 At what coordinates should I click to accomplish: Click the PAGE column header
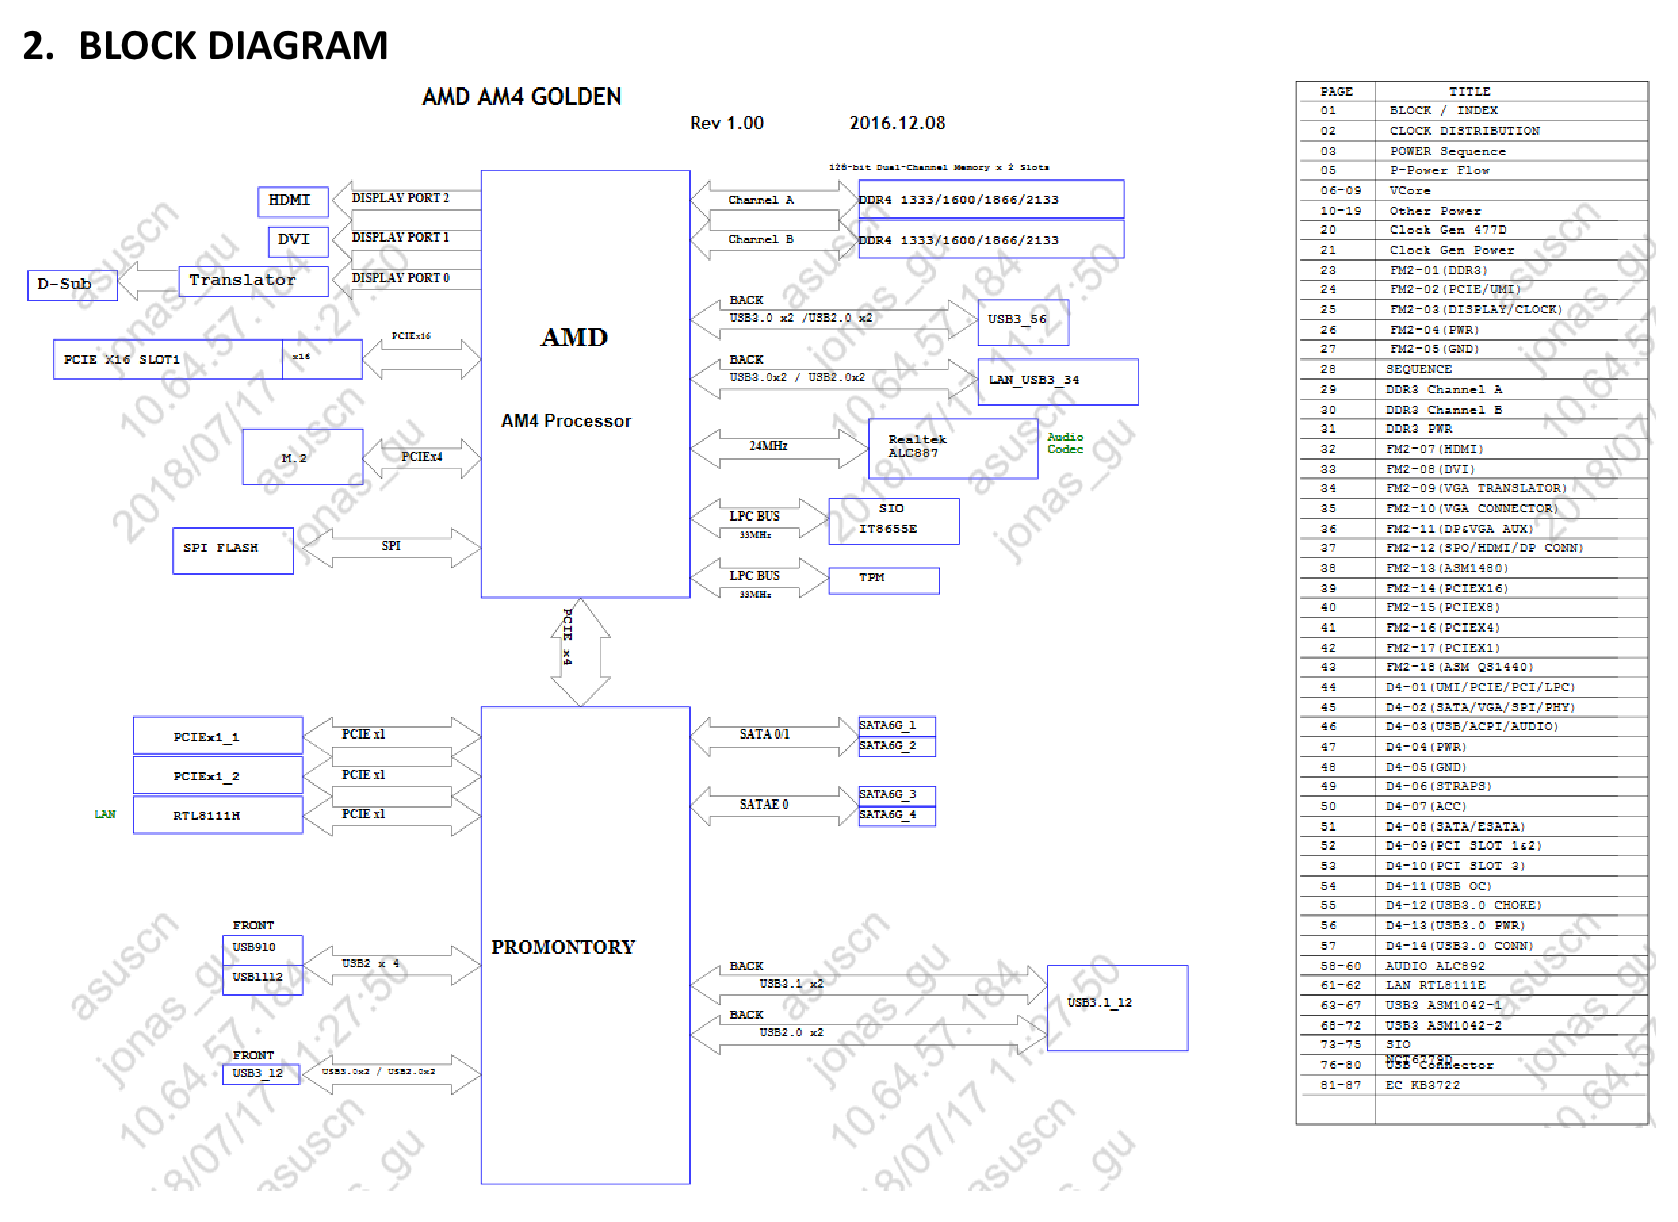tap(1336, 91)
